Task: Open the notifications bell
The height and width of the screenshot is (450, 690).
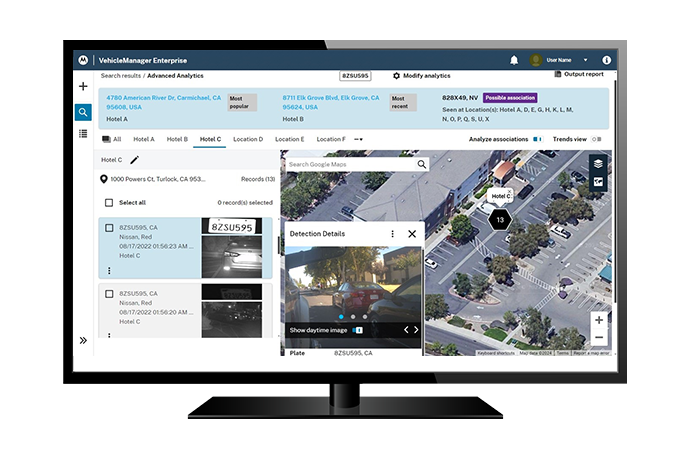Action: pos(514,60)
